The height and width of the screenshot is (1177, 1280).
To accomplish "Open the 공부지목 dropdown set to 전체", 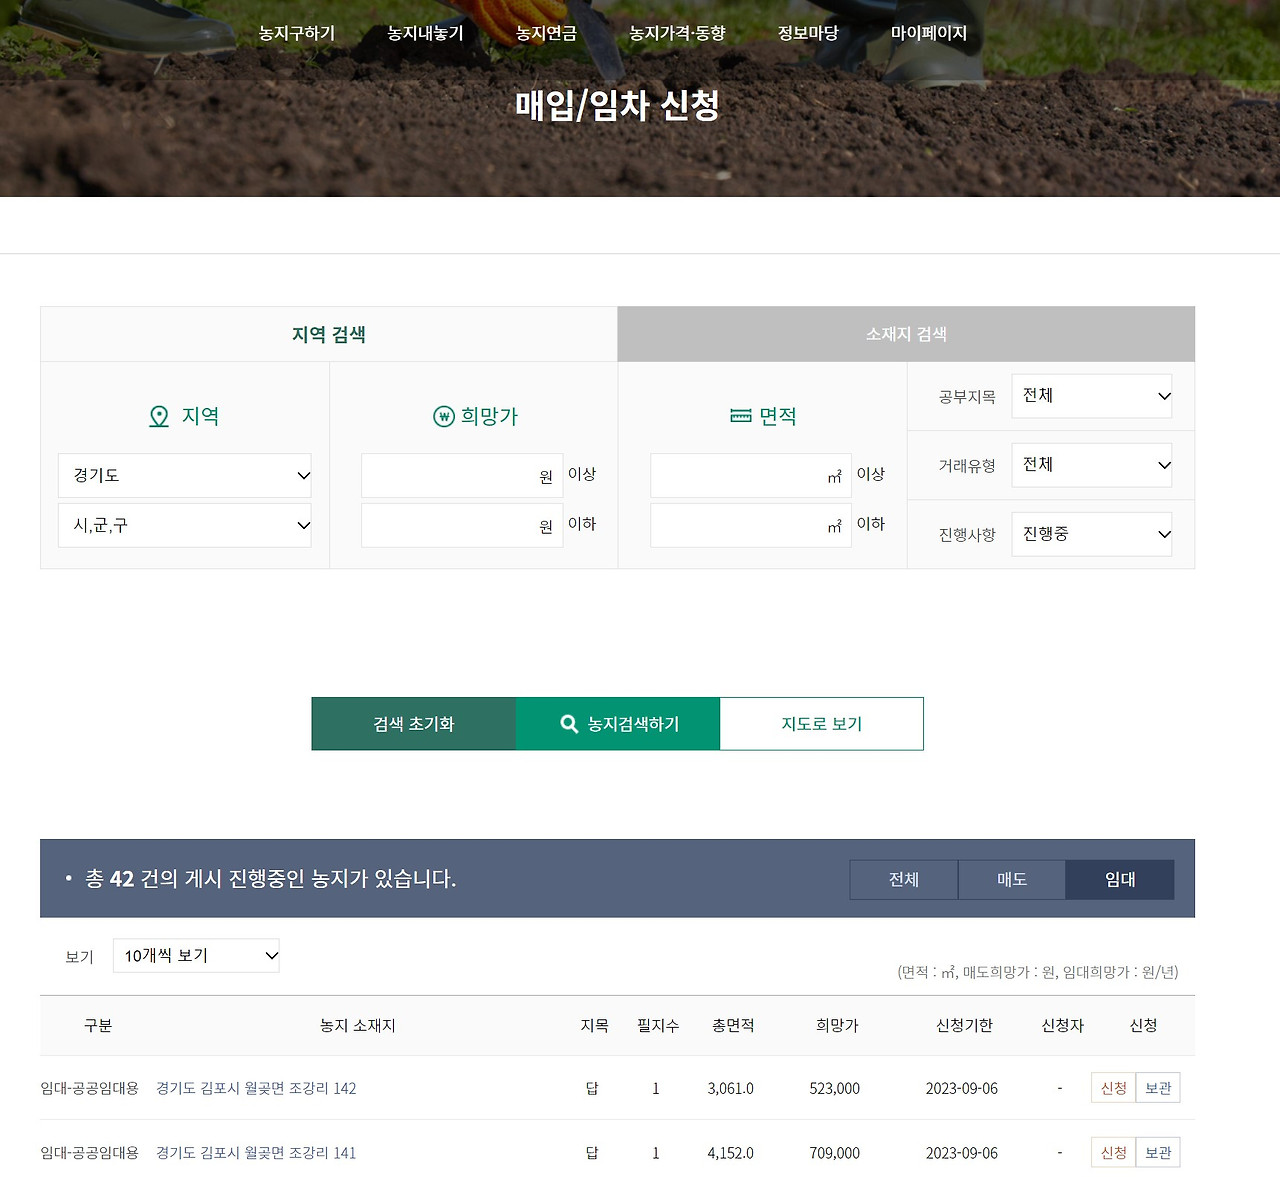I will (1091, 395).
